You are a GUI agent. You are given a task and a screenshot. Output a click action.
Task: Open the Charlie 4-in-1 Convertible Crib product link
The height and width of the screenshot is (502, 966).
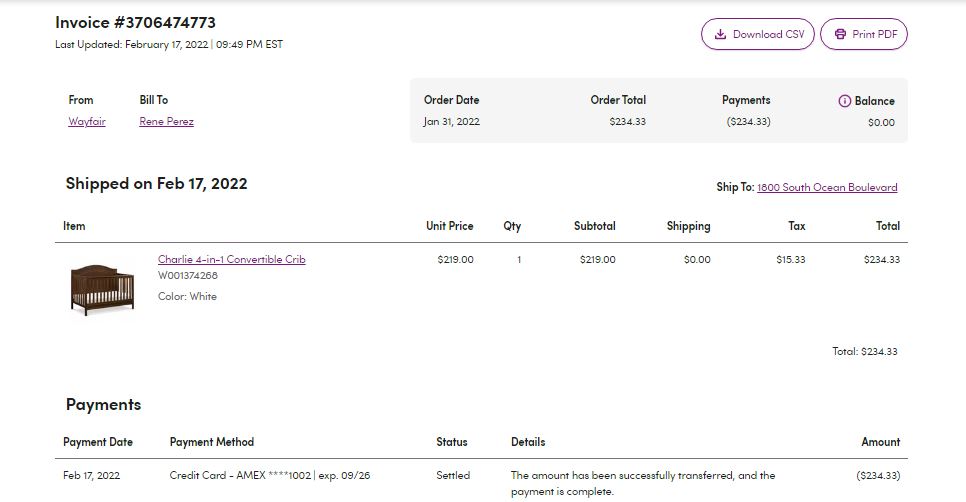[232, 259]
